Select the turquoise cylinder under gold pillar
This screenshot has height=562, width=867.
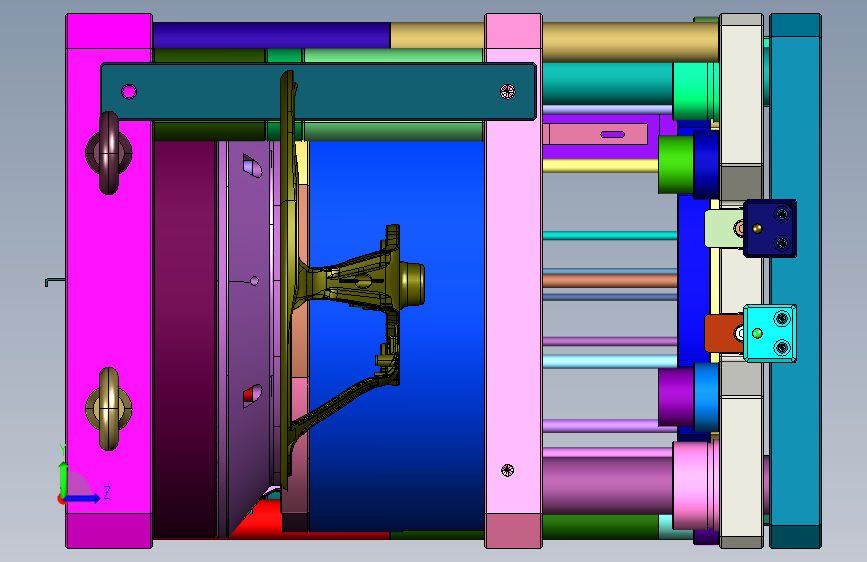click(608, 83)
